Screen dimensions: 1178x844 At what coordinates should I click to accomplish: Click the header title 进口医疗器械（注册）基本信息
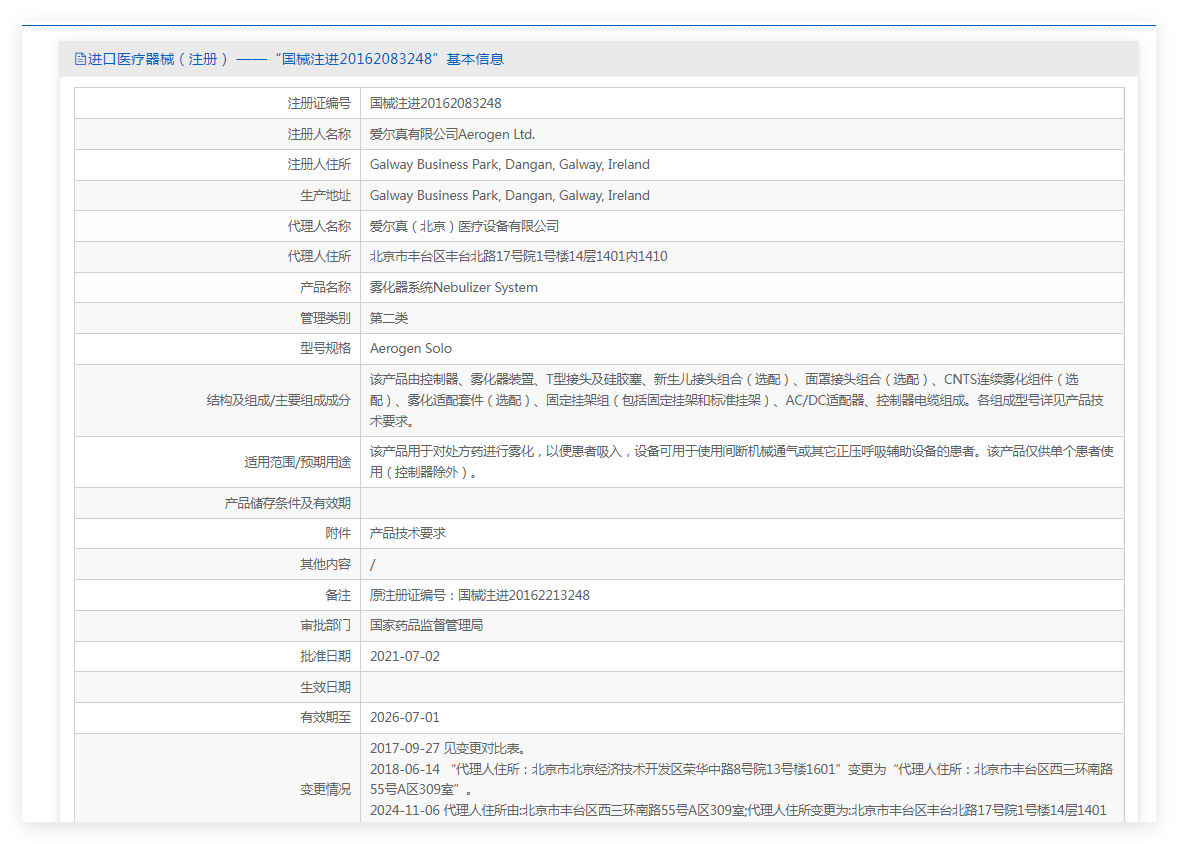click(296, 59)
